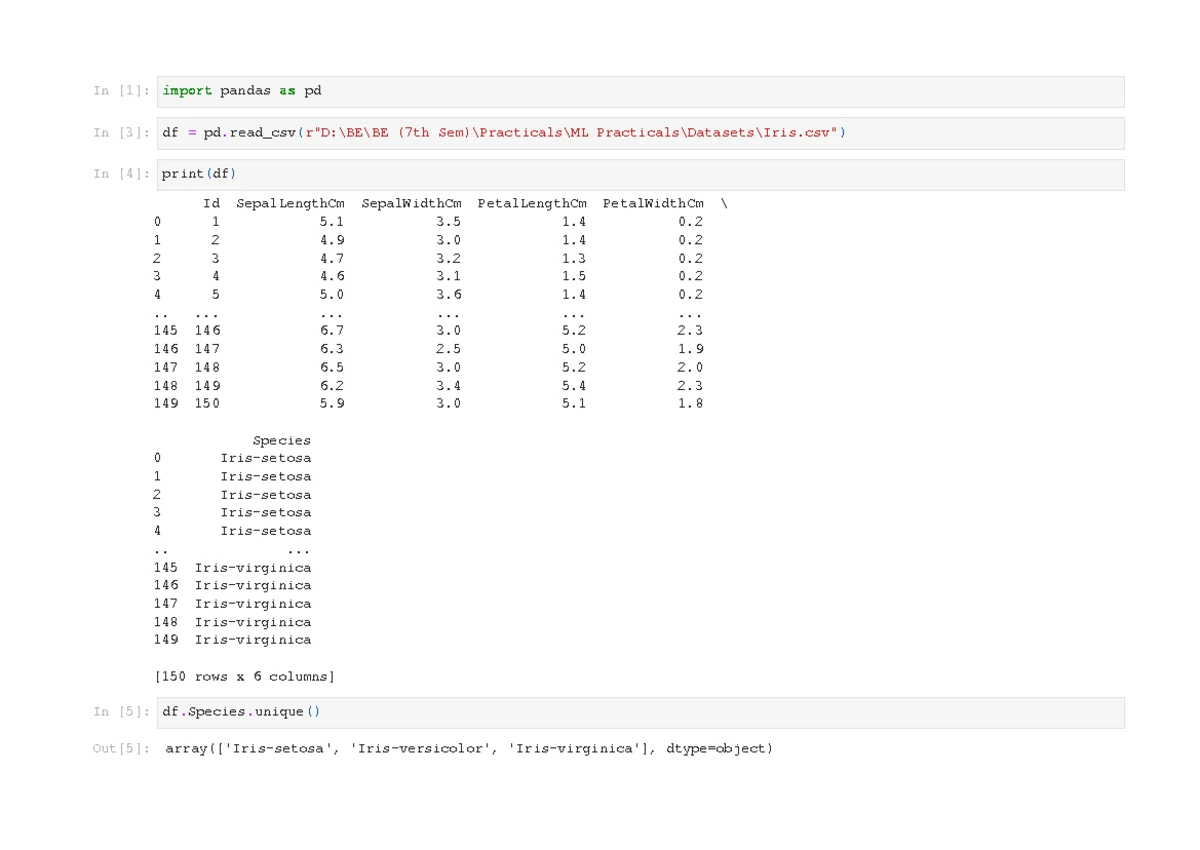Click the '[150 rows x 6 columns]' summary

[245, 677]
